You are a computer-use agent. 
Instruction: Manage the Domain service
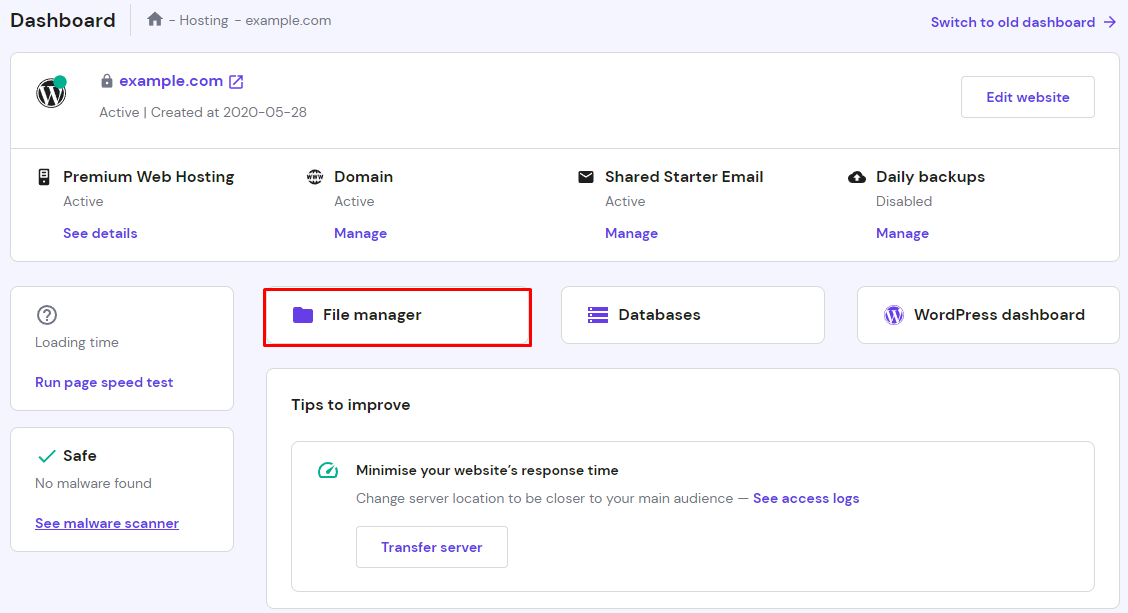pyautogui.click(x=360, y=232)
